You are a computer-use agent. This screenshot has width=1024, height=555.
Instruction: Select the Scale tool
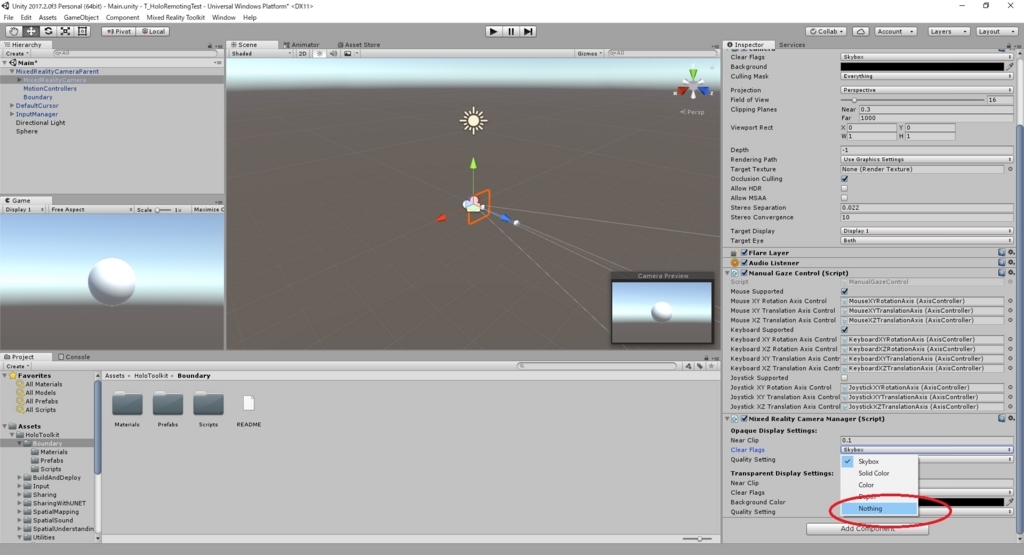tap(65, 31)
